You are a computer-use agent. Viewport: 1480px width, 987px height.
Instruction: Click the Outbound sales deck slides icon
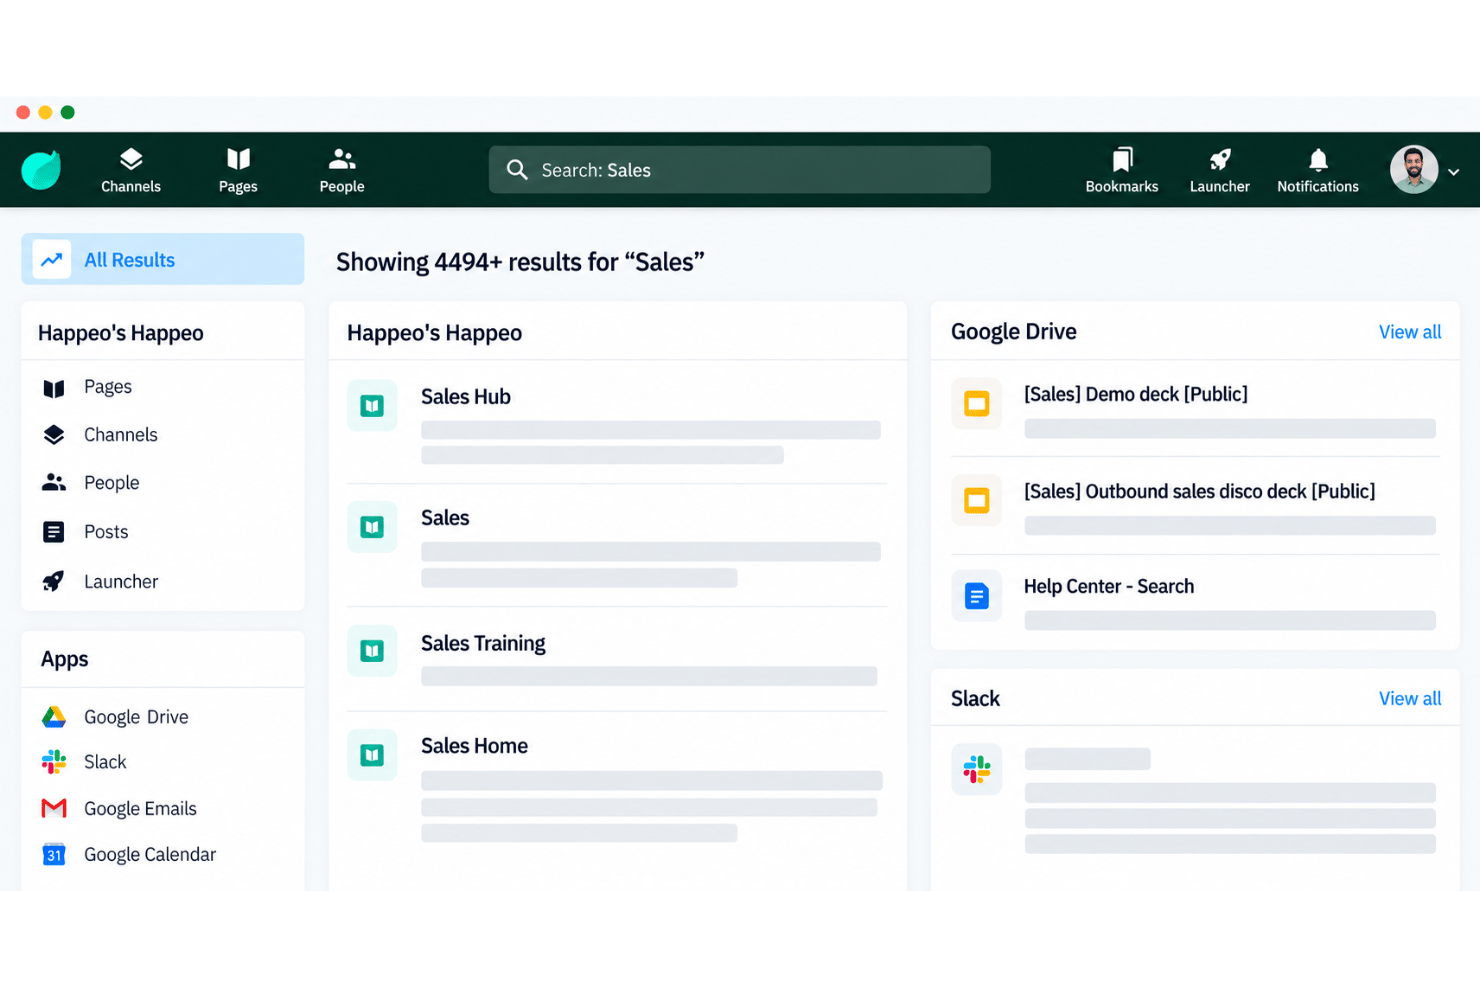[x=976, y=499]
